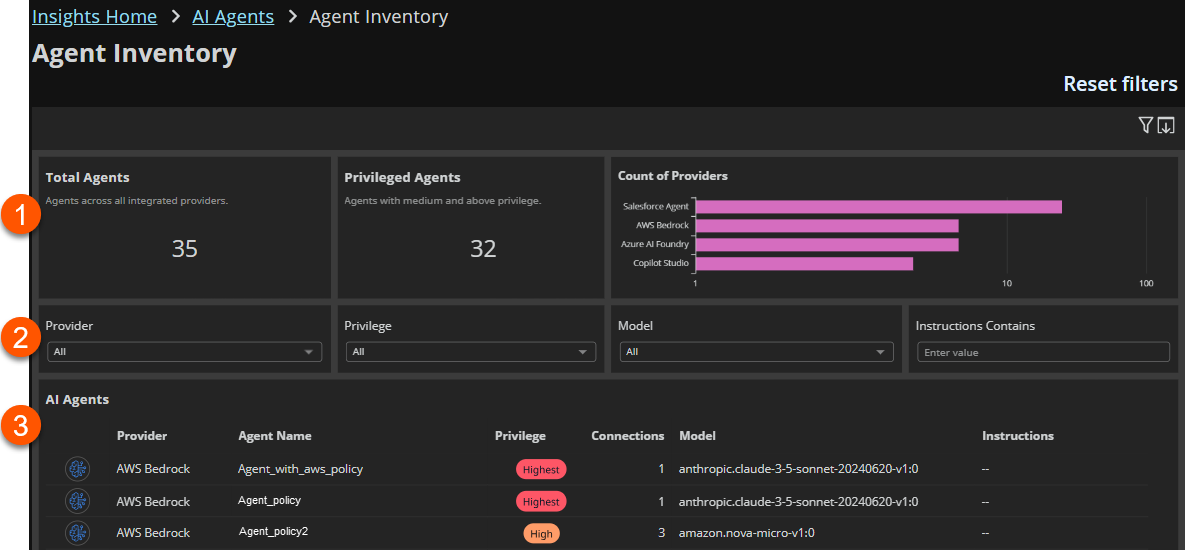Click the Highest badge for Agent_with_aws_policy
Screen dimensions: 1185x550
point(541,469)
